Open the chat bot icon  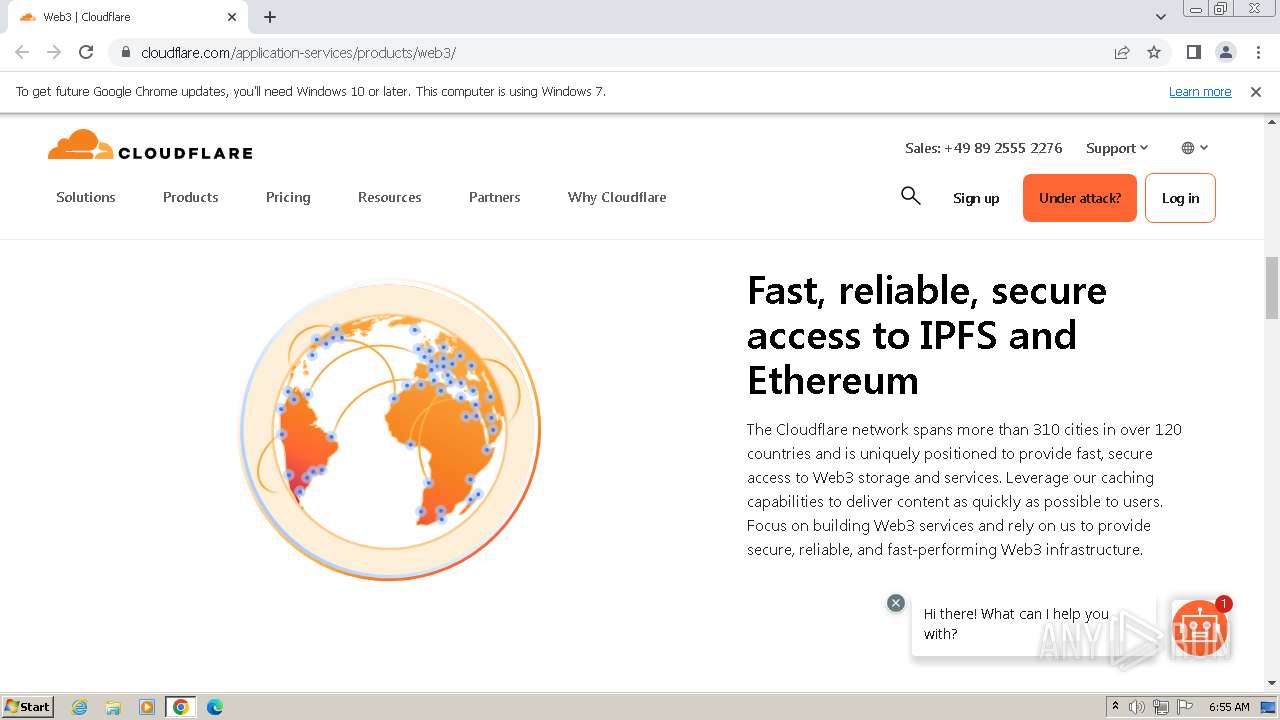[x=1199, y=627]
